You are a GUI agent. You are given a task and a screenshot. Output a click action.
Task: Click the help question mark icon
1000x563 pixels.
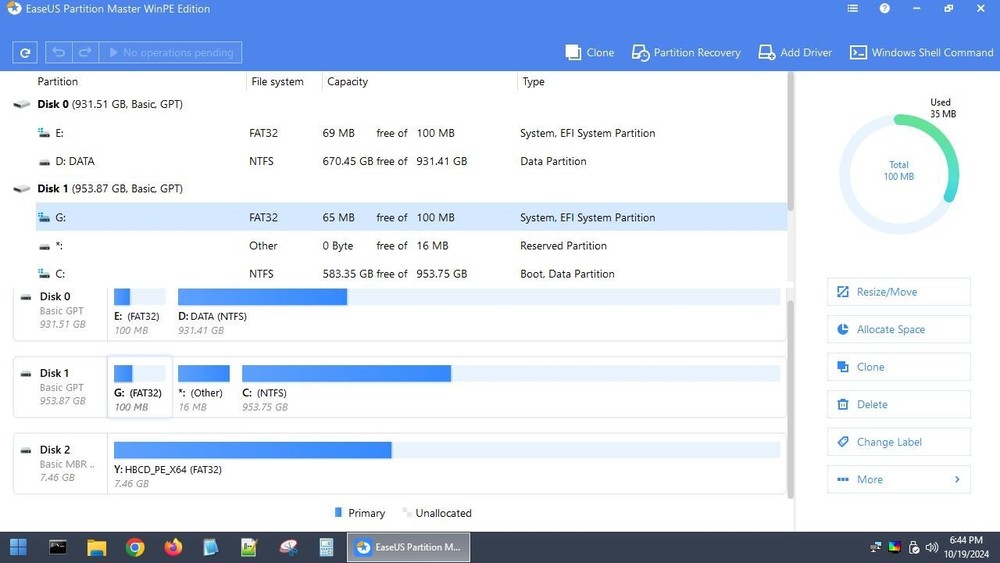(885, 8)
